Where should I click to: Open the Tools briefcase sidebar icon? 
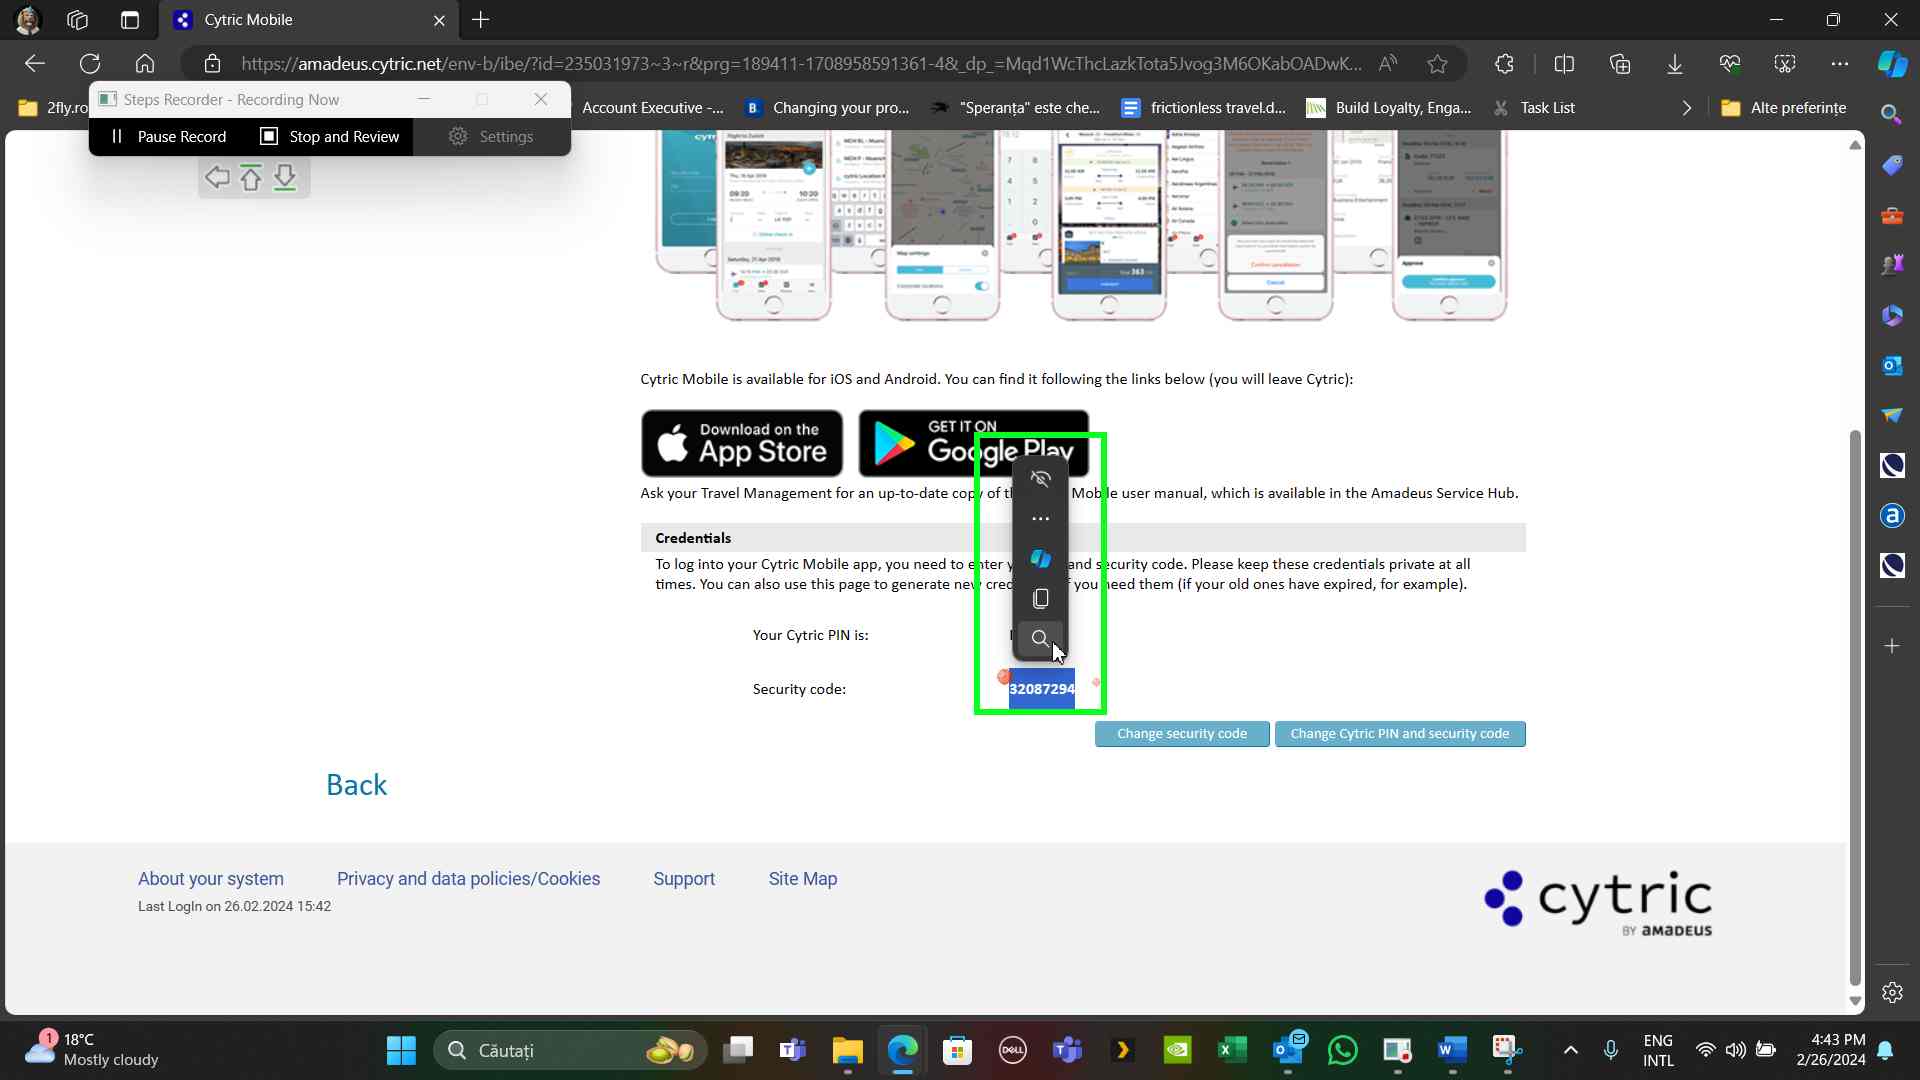tap(1892, 215)
